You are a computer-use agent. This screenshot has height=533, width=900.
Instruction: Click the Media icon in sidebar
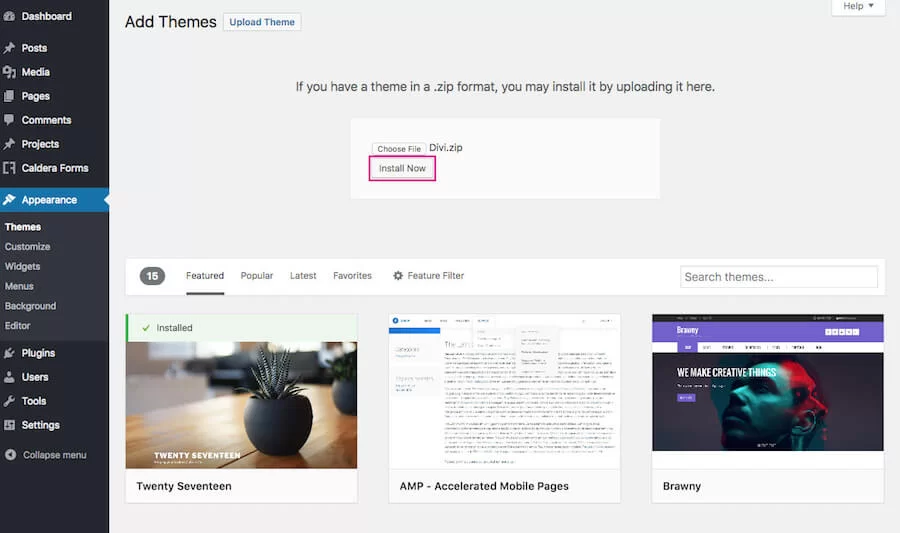point(9,72)
